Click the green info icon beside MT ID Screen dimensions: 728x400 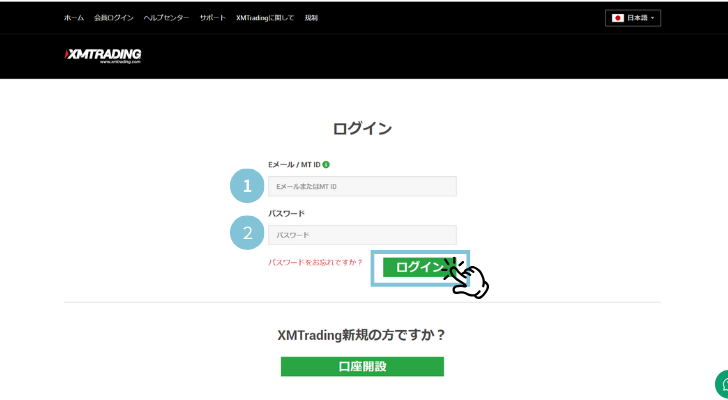(x=326, y=164)
